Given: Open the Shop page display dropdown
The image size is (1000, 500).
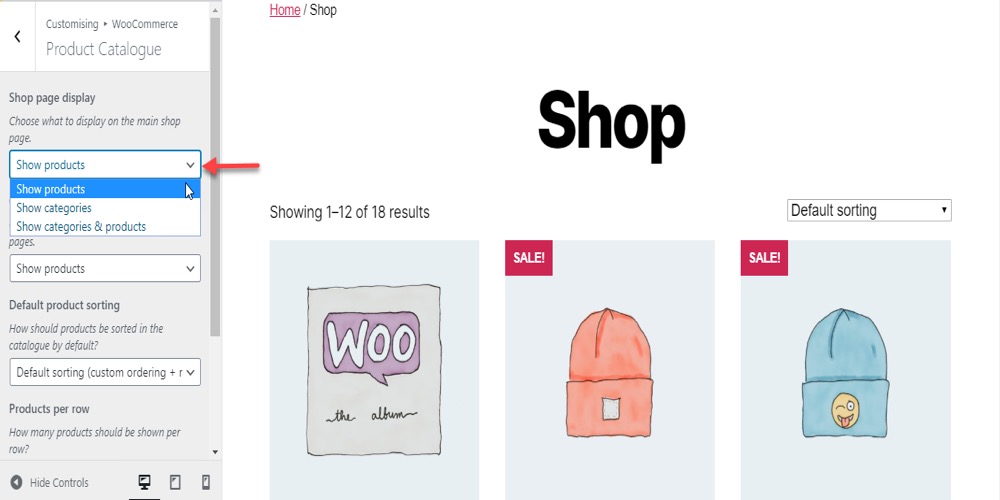Looking at the screenshot, I should (x=105, y=165).
